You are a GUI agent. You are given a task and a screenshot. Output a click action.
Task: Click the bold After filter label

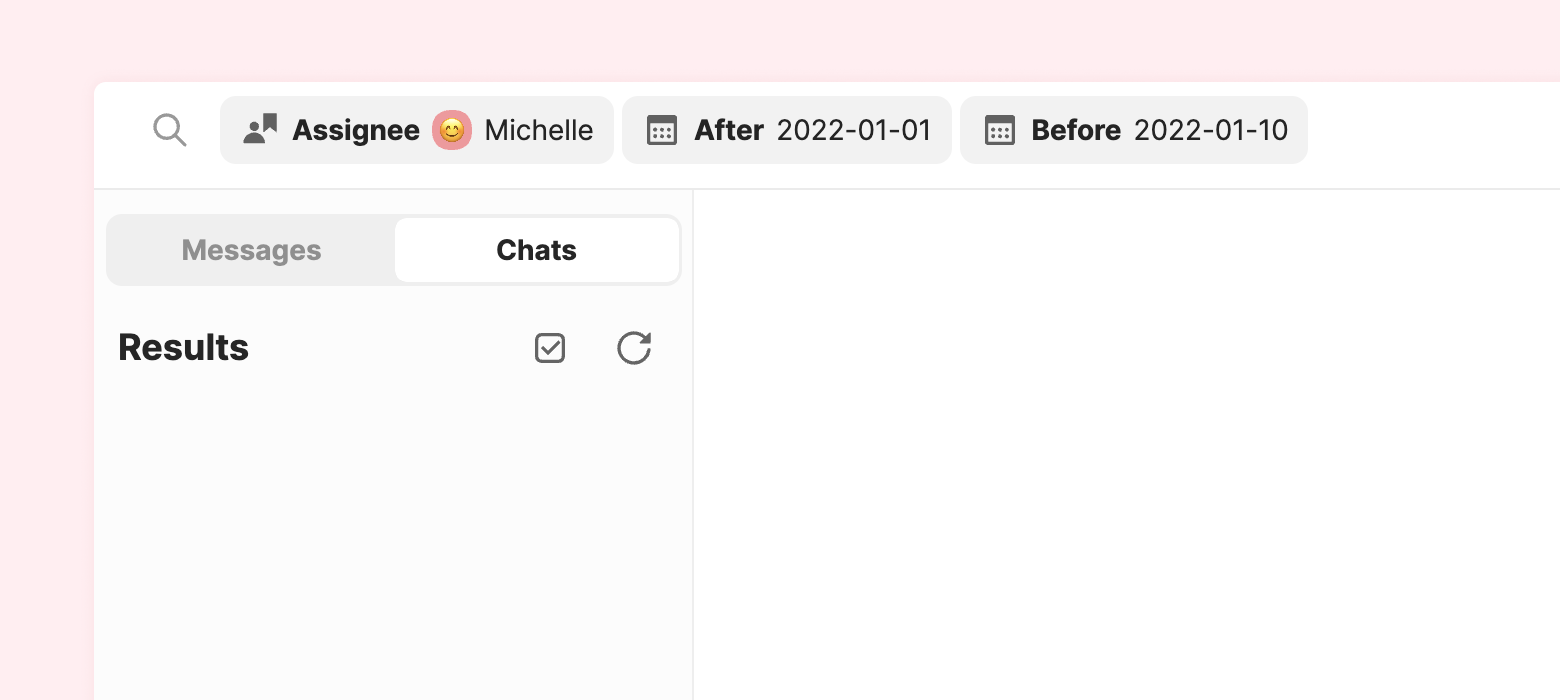tap(729, 130)
